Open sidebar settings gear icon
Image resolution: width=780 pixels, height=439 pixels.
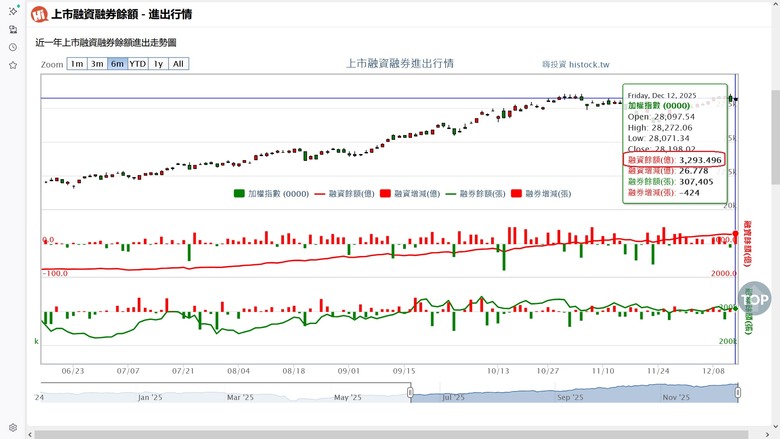[13, 428]
